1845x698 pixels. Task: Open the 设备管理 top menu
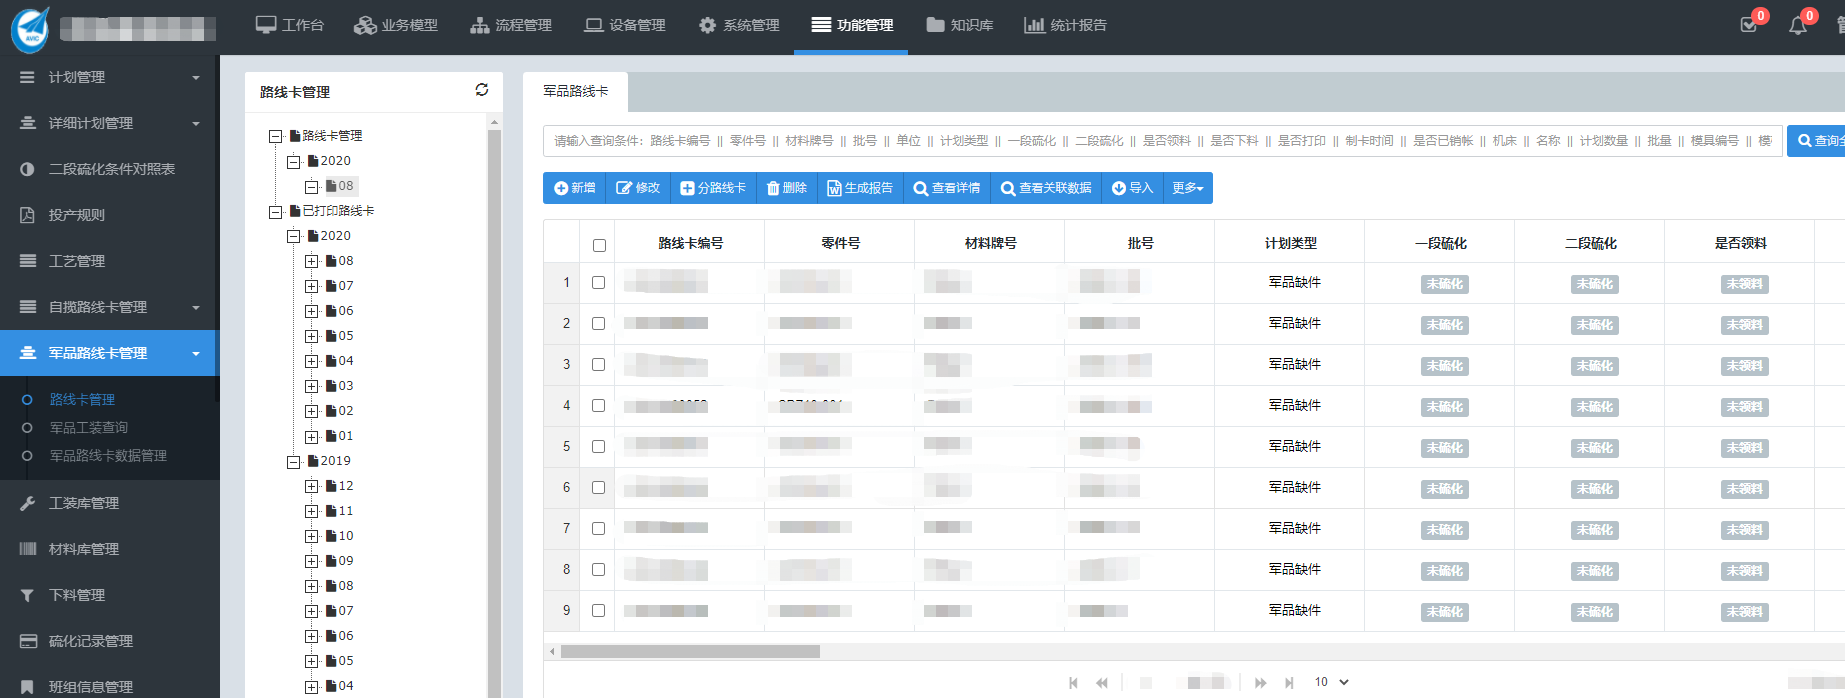(x=625, y=25)
